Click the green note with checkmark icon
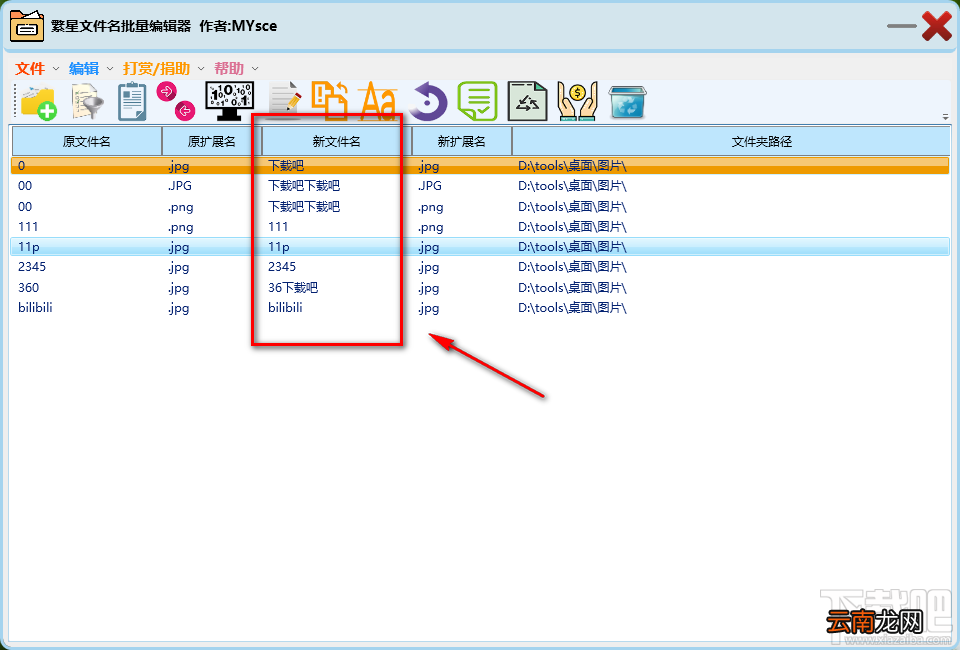The height and width of the screenshot is (650, 960). (x=478, y=101)
